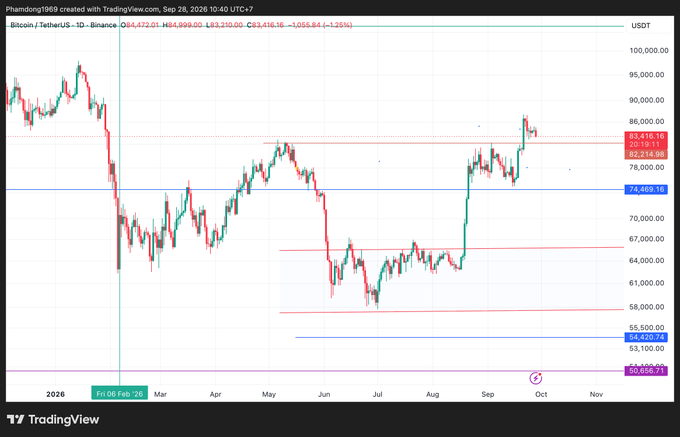
Task: Click the 82,214.98 price line label
Action: tap(646, 154)
